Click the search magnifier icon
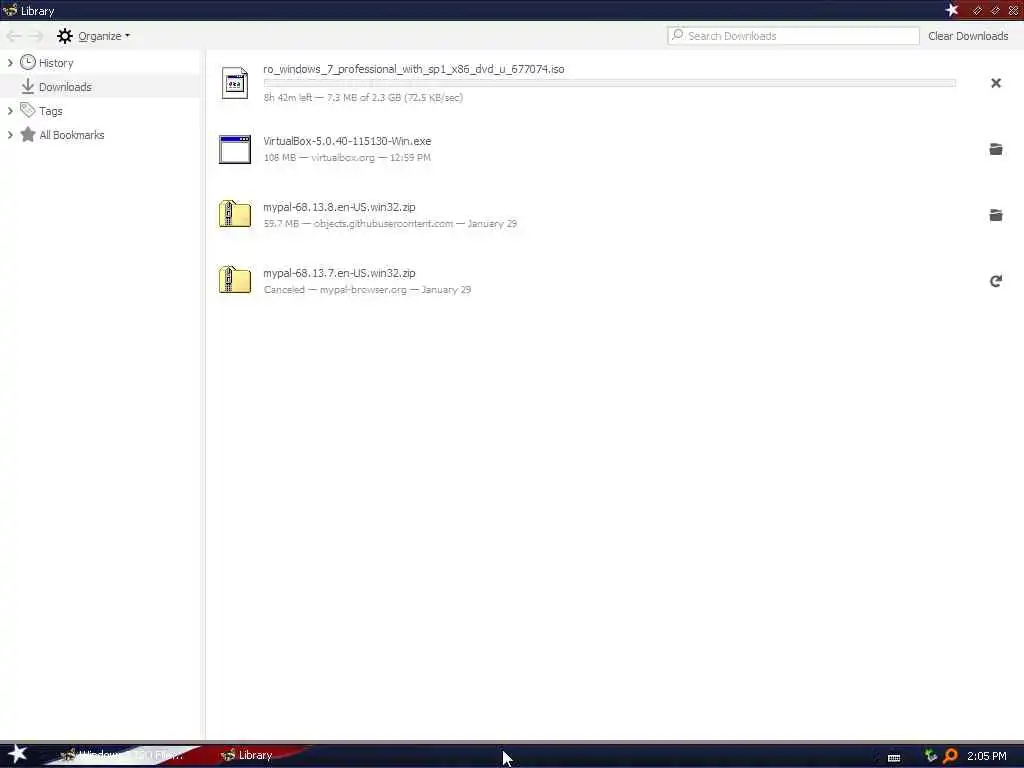Image resolution: width=1024 pixels, height=768 pixels. click(x=678, y=35)
